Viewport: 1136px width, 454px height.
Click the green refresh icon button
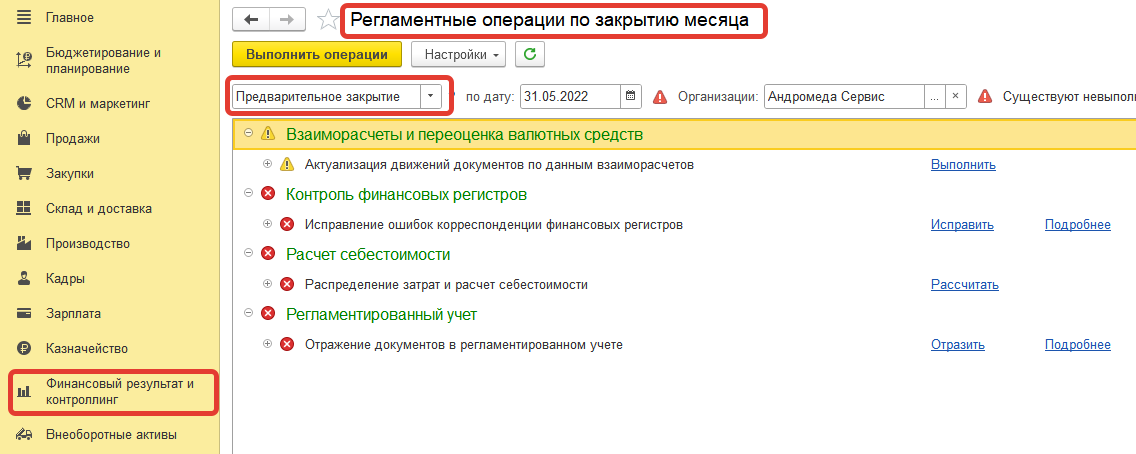coord(530,54)
